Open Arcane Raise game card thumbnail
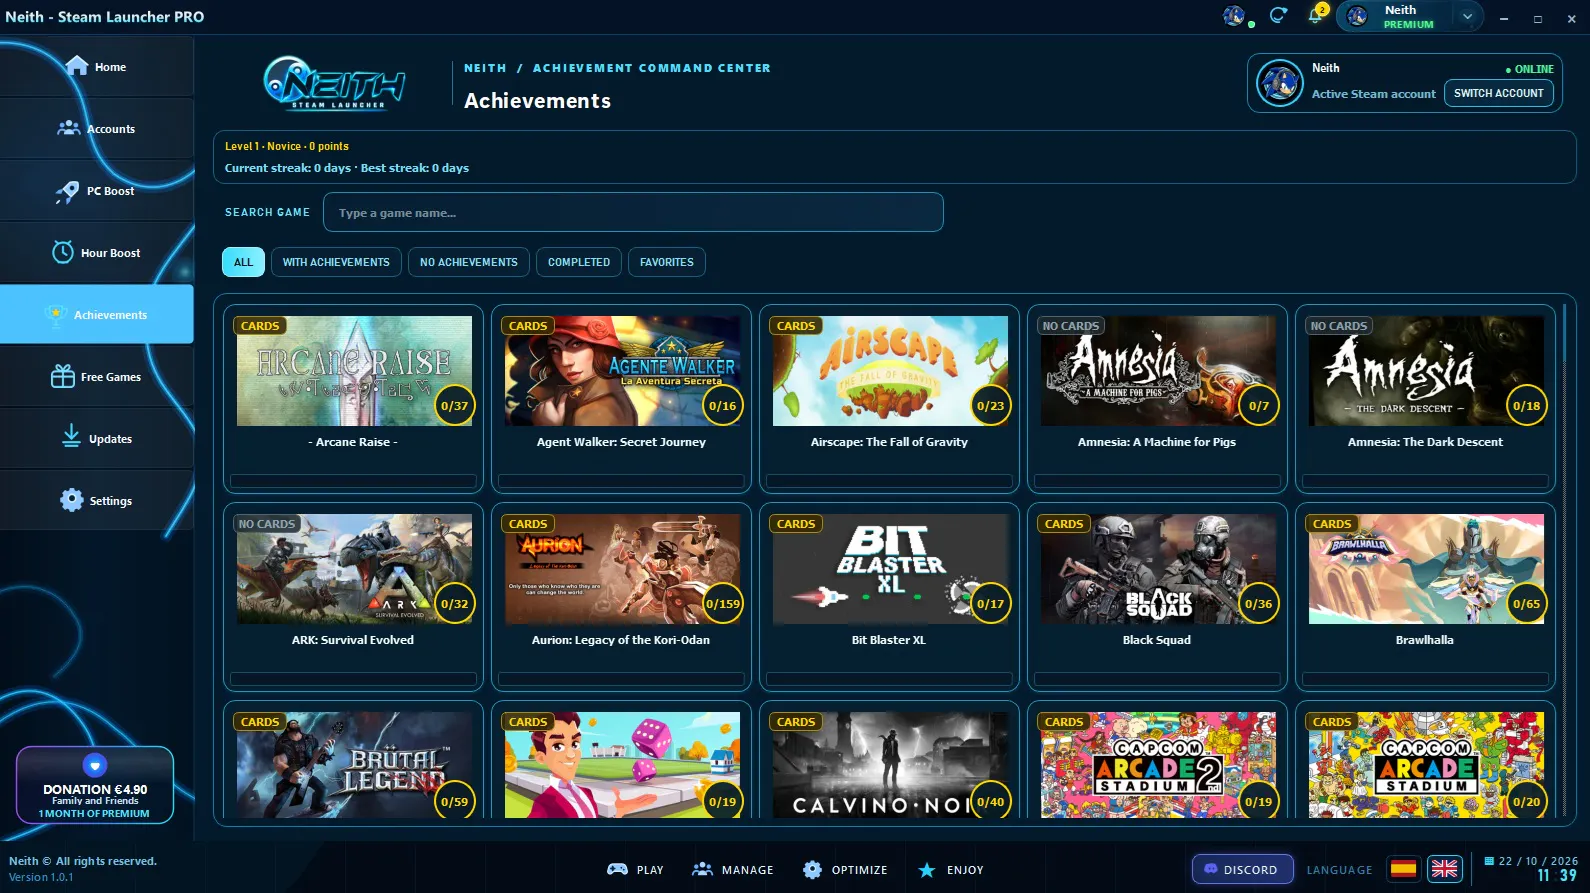The image size is (1590, 893). pyautogui.click(x=354, y=371)
